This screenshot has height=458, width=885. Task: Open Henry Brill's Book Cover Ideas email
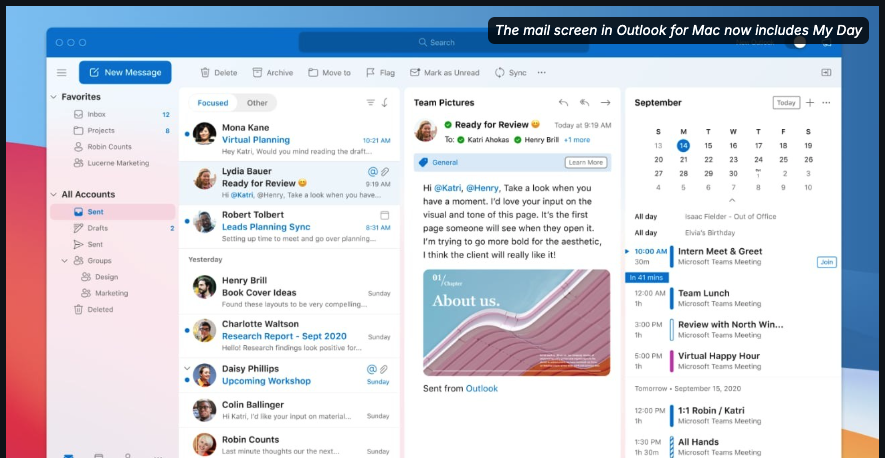click(x=289, y=292)
